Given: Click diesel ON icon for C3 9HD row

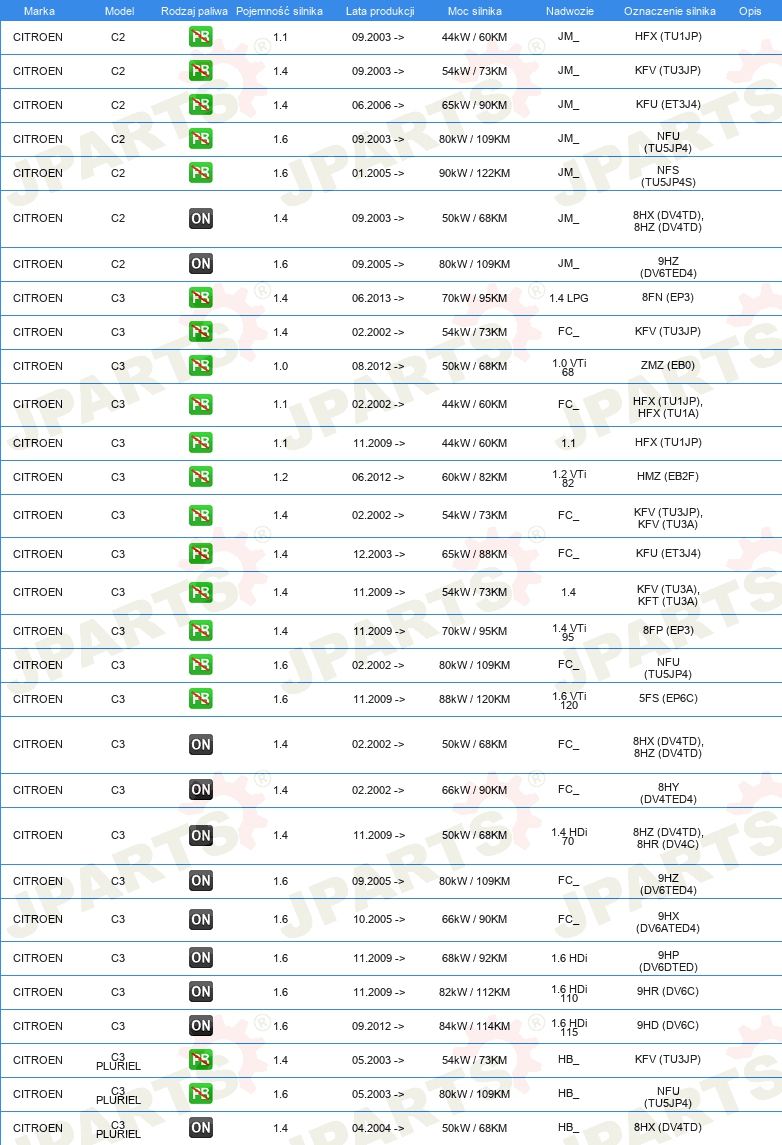Looking at the screenshot, I should (x=200, y=1026).
